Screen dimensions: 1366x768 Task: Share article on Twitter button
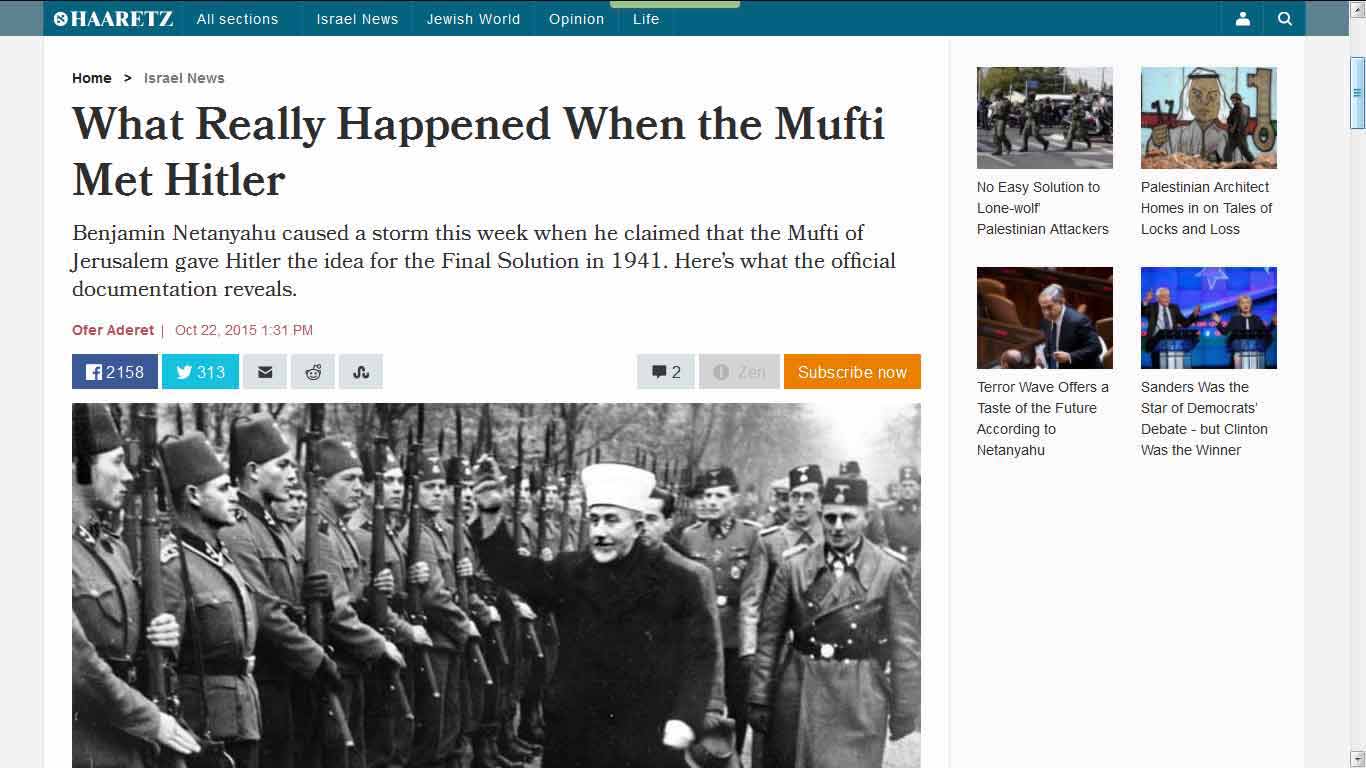(x=200, y=372)
